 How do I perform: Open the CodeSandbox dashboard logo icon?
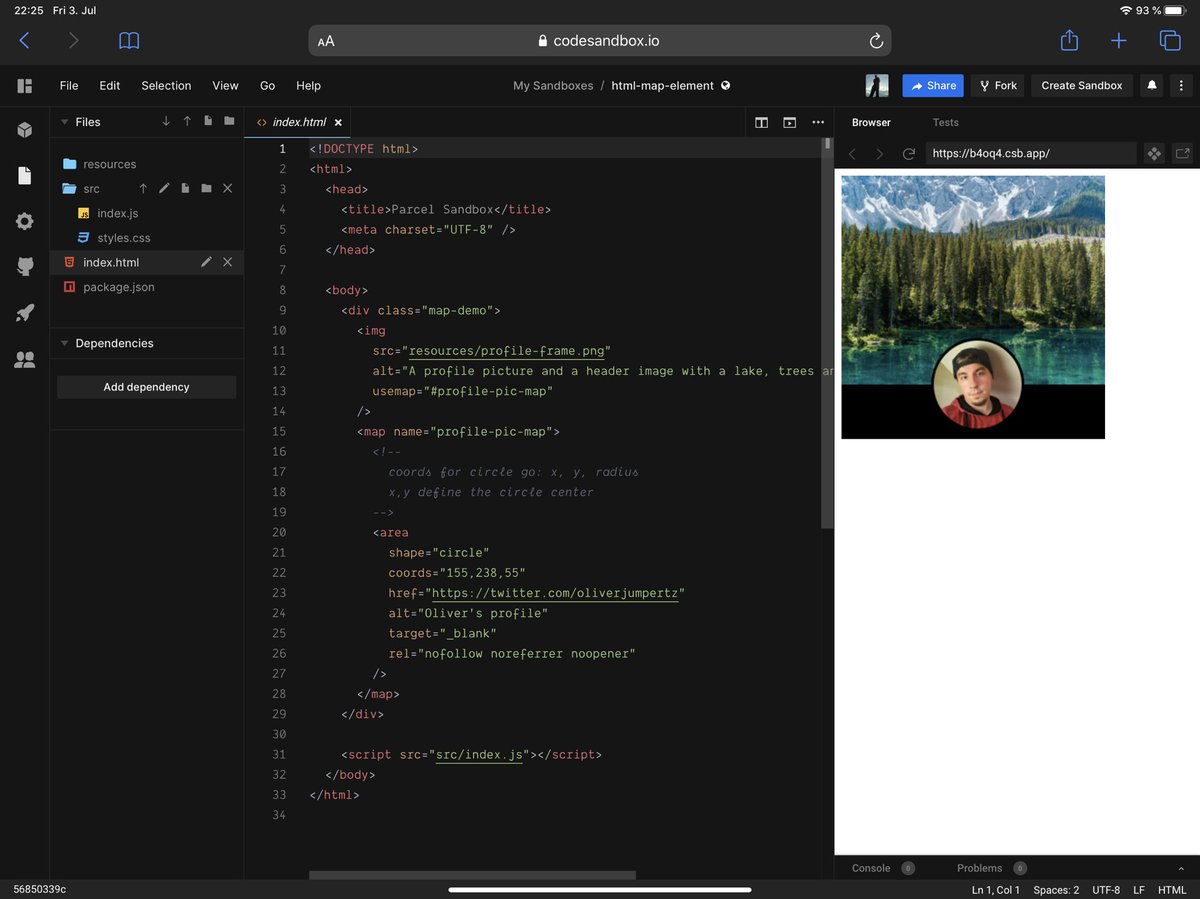[x=25, y=86]
